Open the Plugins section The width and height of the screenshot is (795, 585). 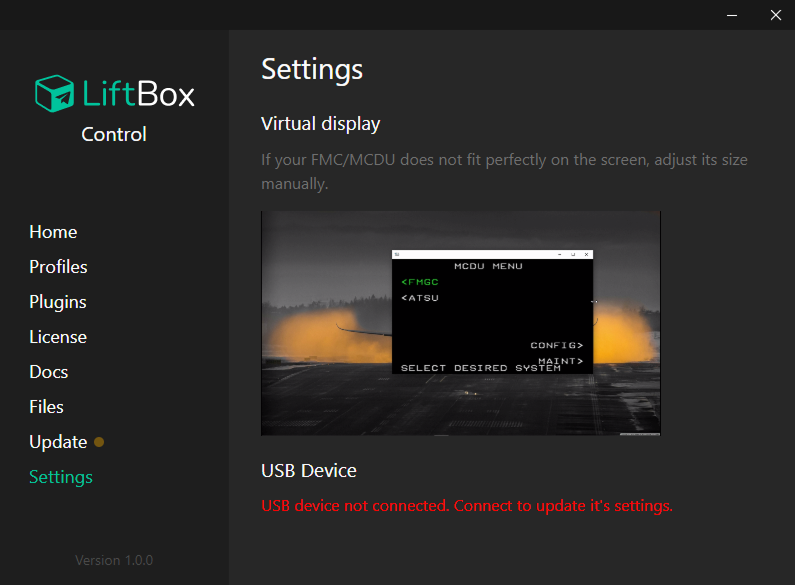[x=58, y=302]
